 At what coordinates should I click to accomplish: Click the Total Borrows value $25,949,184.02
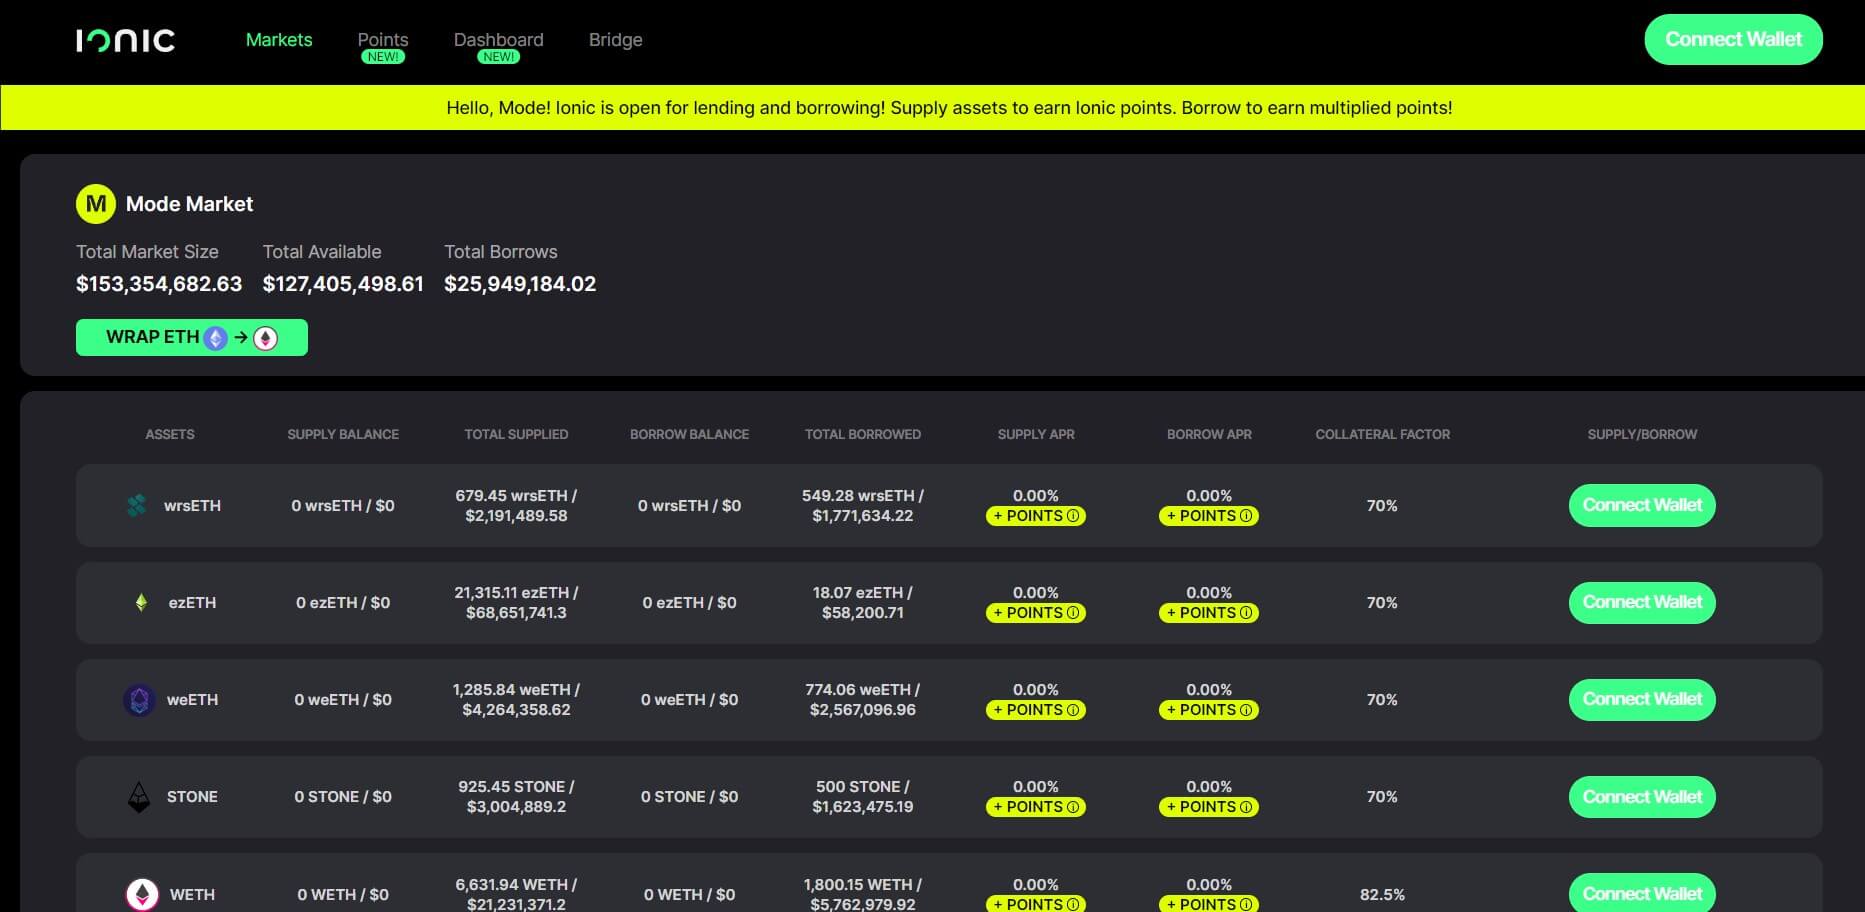click(x=520, y=284)
